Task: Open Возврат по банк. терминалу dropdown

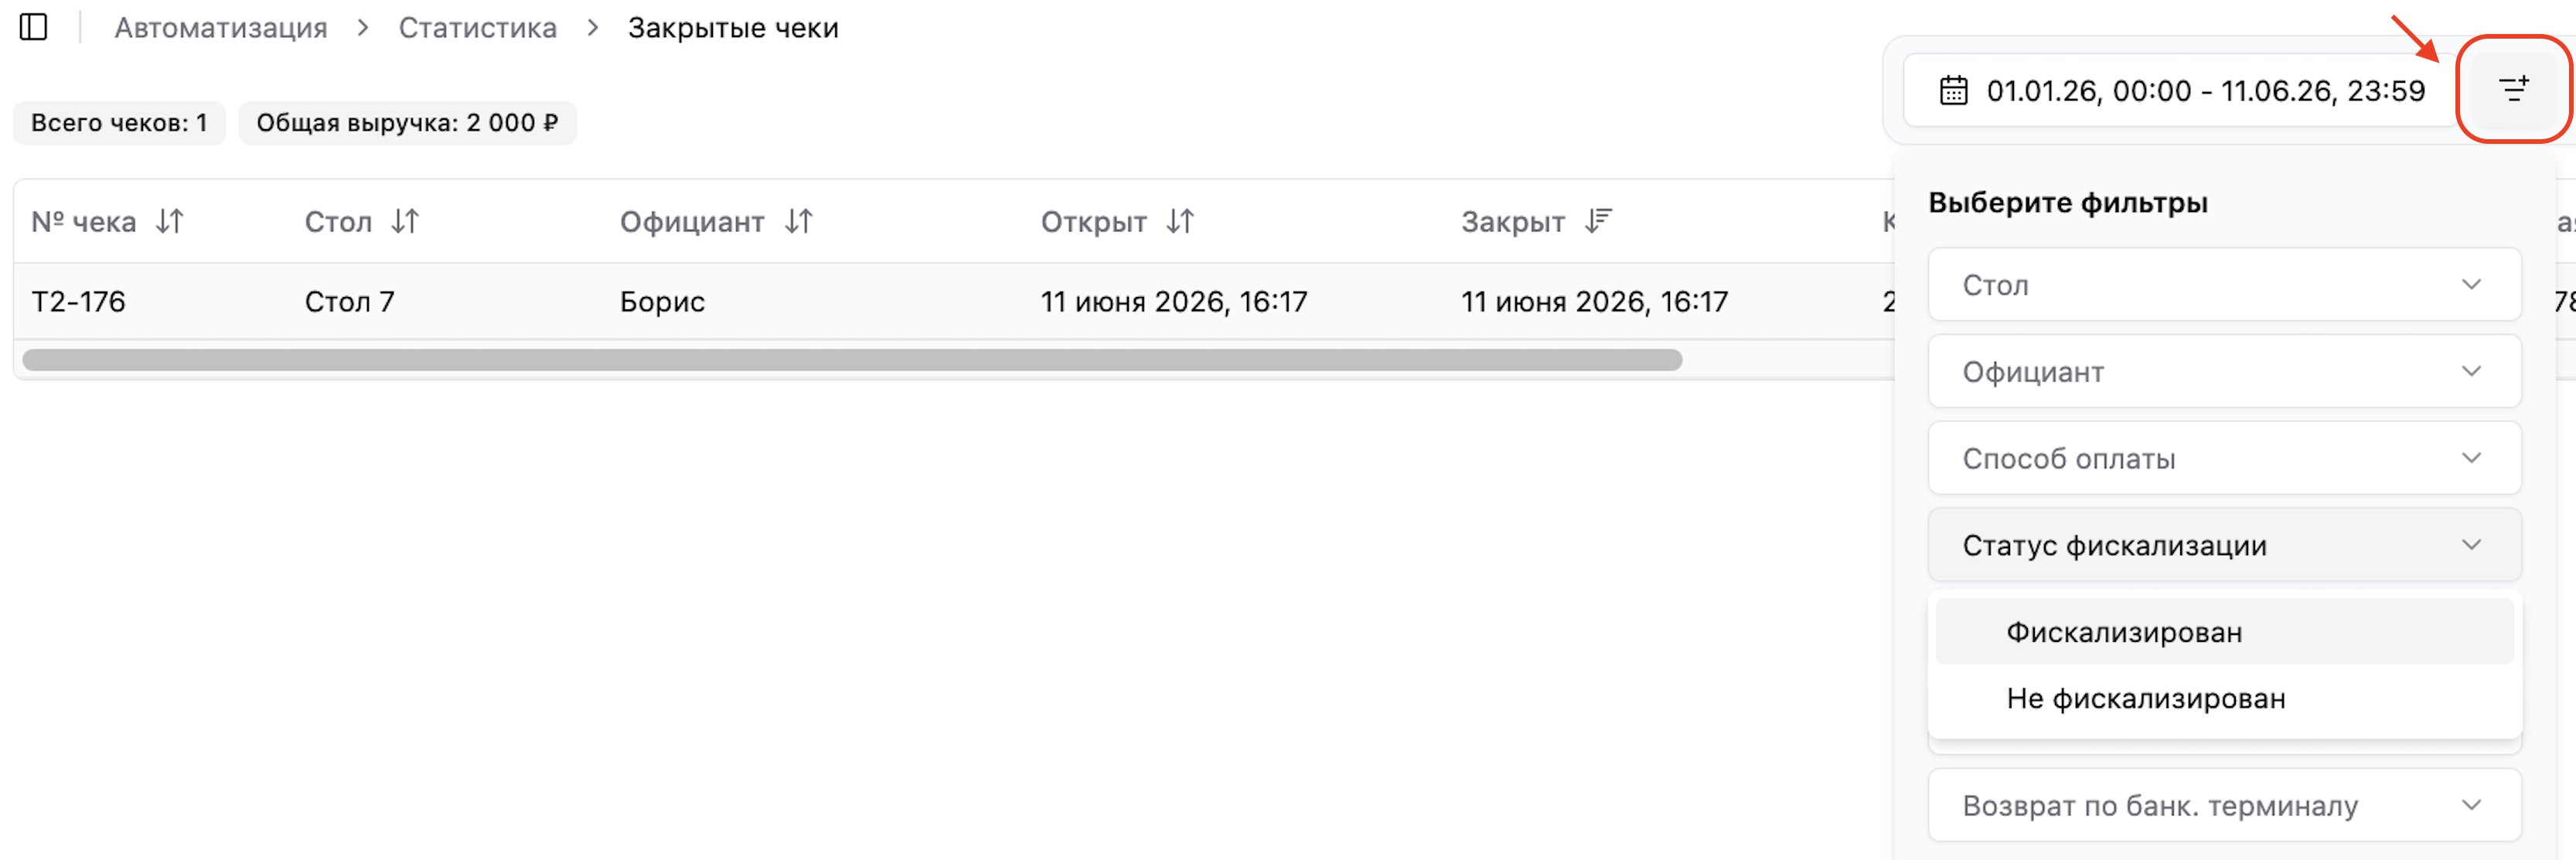Action: [2224, 806]
